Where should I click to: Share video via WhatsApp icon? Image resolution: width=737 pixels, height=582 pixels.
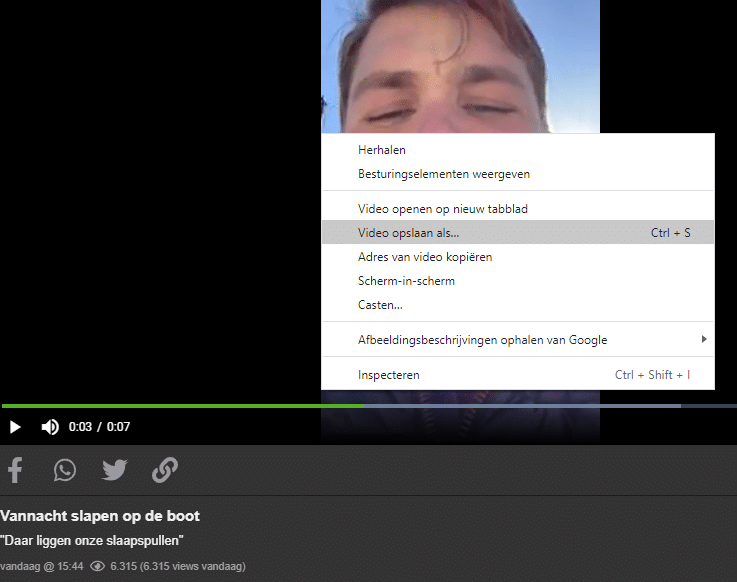coord(65,470)
